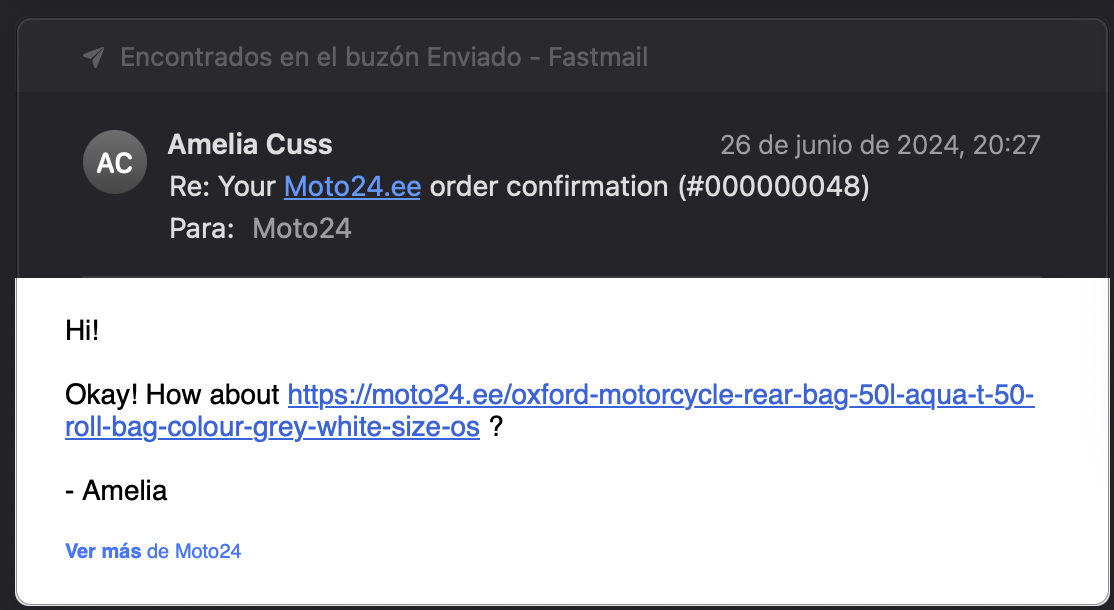1114x610 pixels.
Task: Click the Ver más link
Action: coord(103,551)
